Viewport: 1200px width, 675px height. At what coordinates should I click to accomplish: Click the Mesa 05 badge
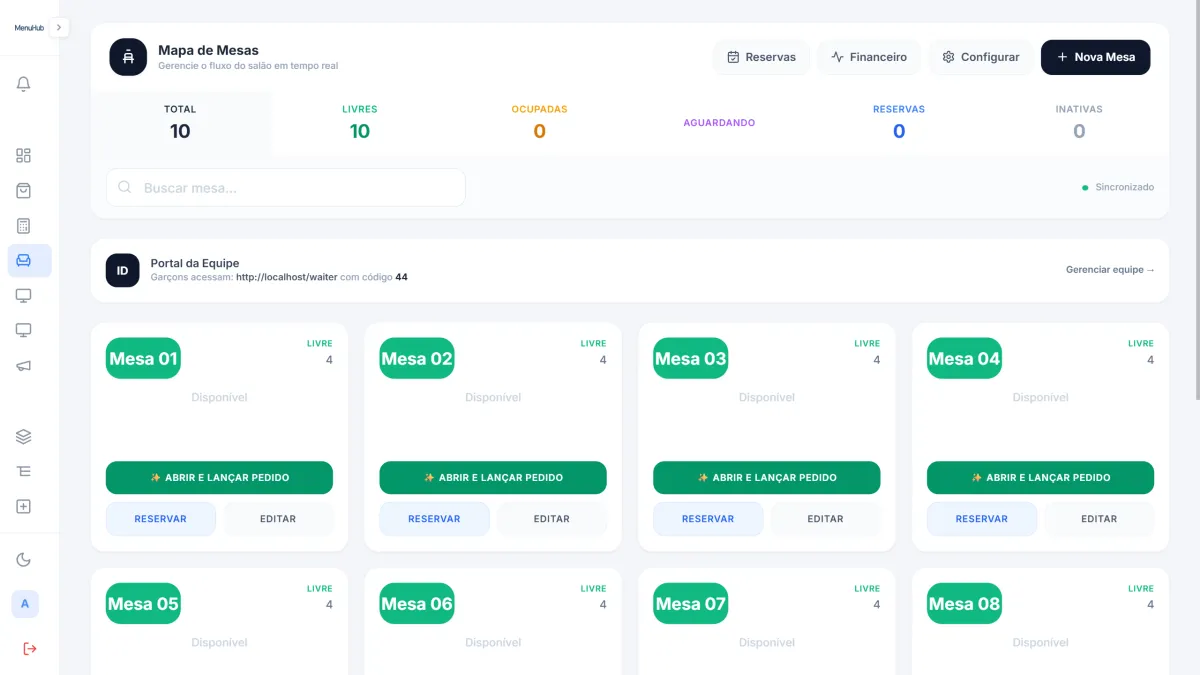click(143, 604)
